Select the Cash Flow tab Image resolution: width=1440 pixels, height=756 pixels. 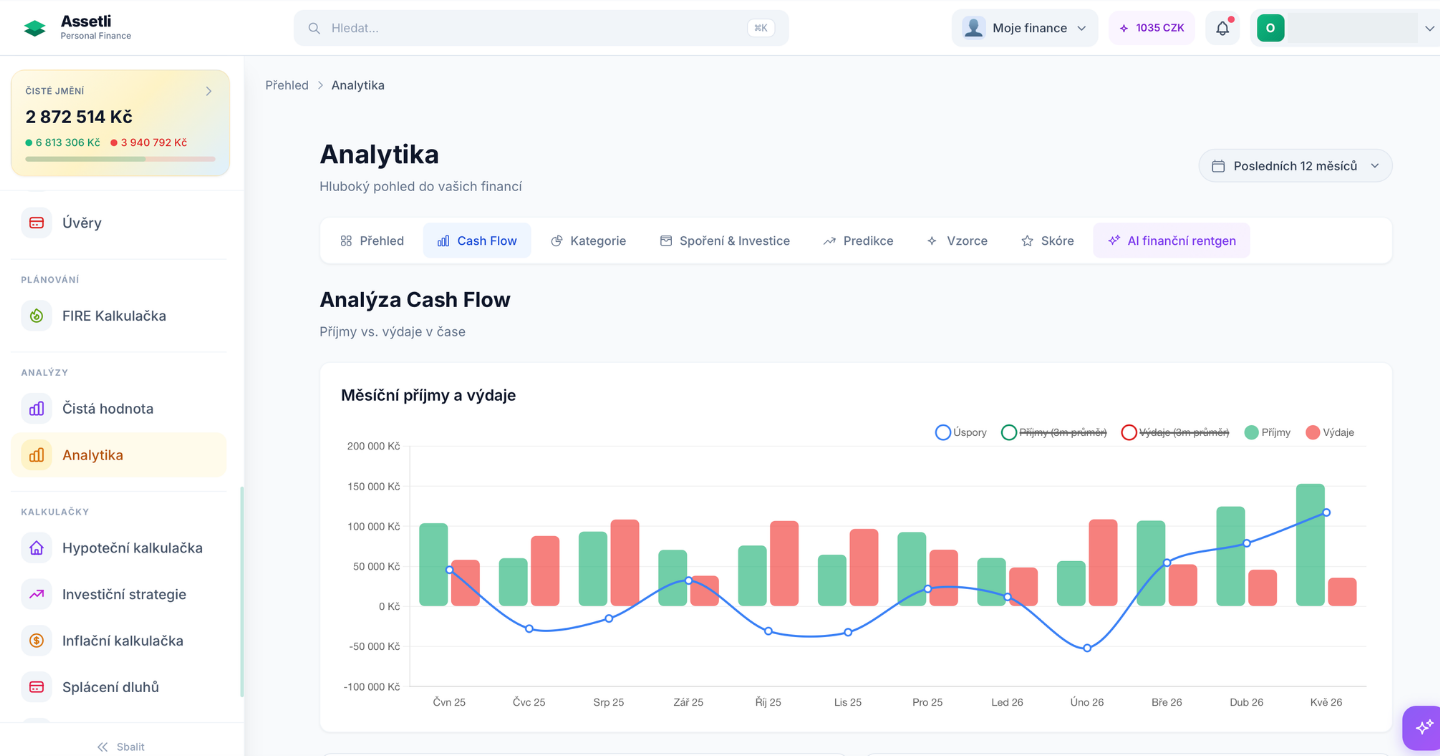click(477, 241)
